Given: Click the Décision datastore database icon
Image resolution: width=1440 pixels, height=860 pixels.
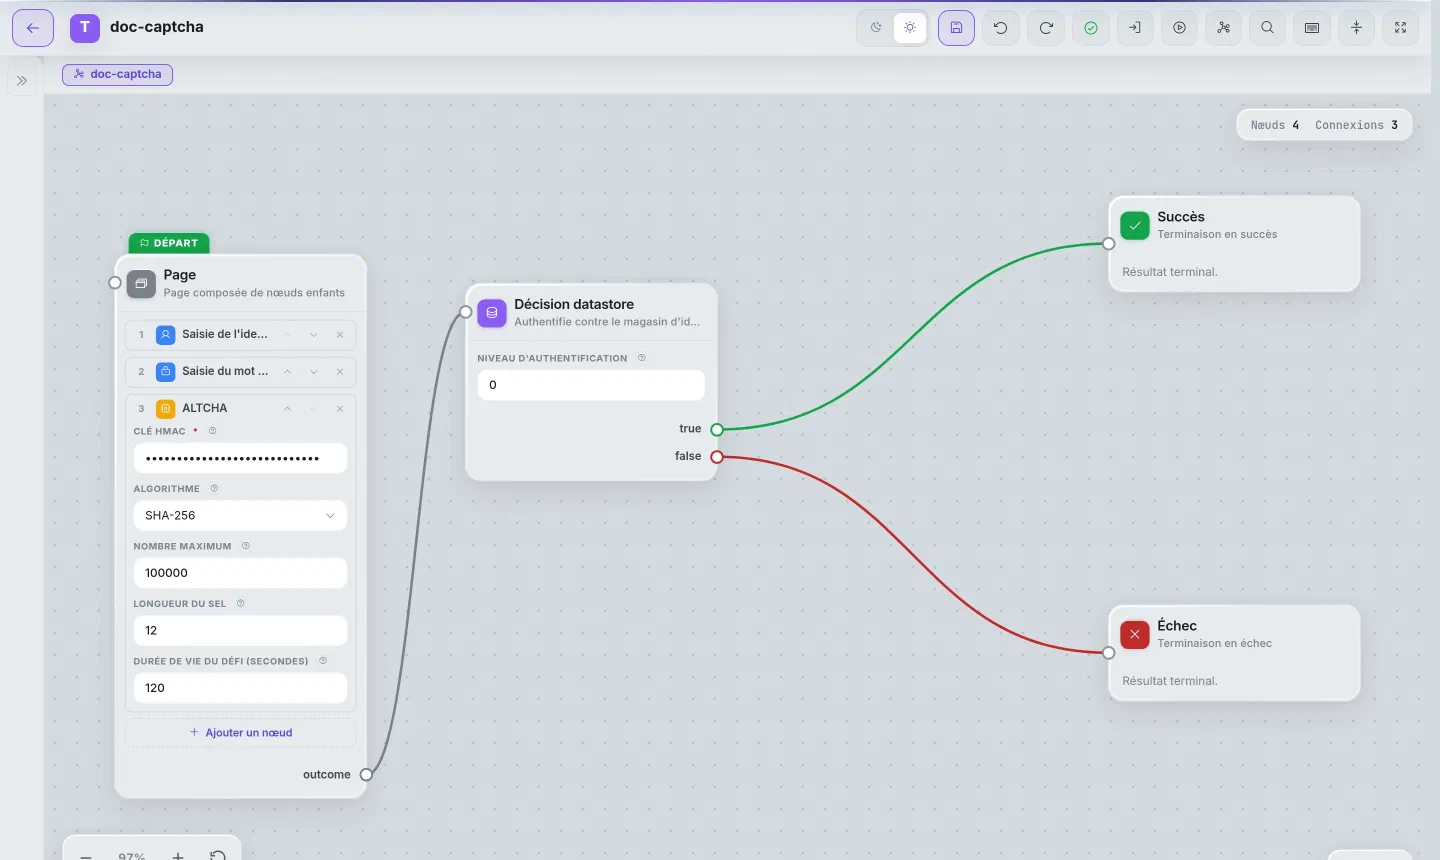Looking at the screenshot, I should click(x=492, y=313).
